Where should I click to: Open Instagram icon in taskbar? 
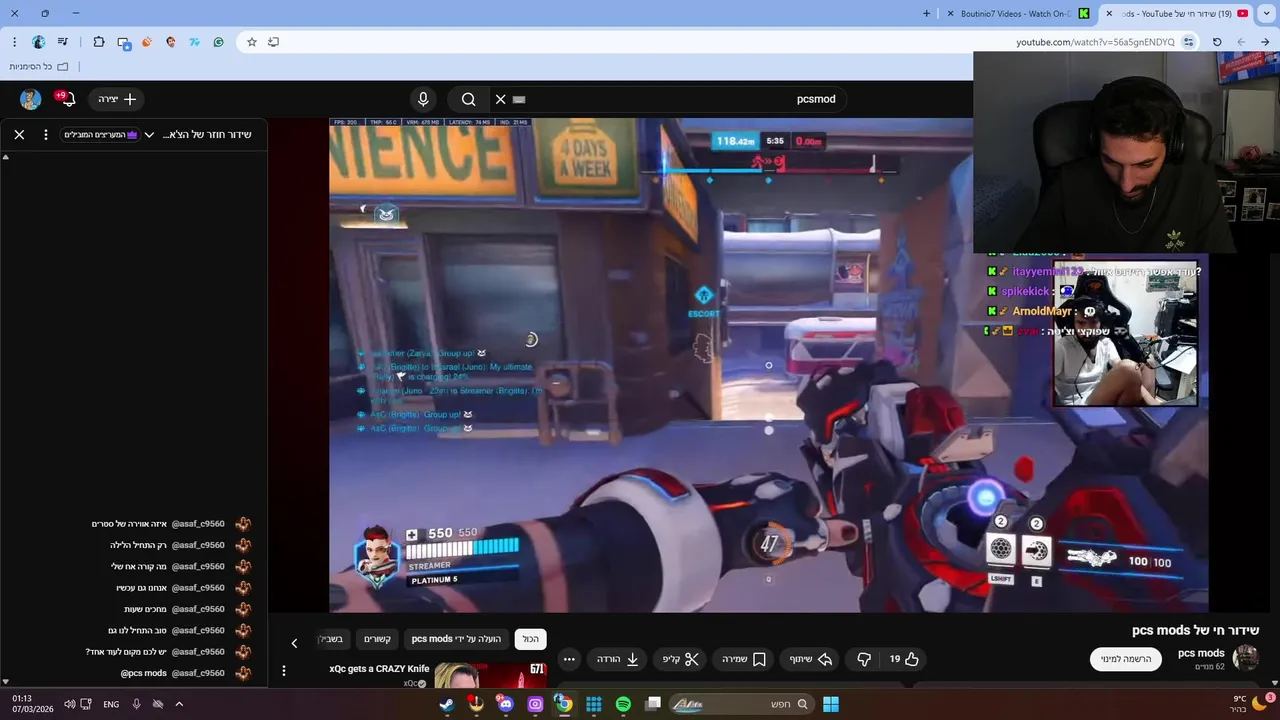(x=535, y=704)
